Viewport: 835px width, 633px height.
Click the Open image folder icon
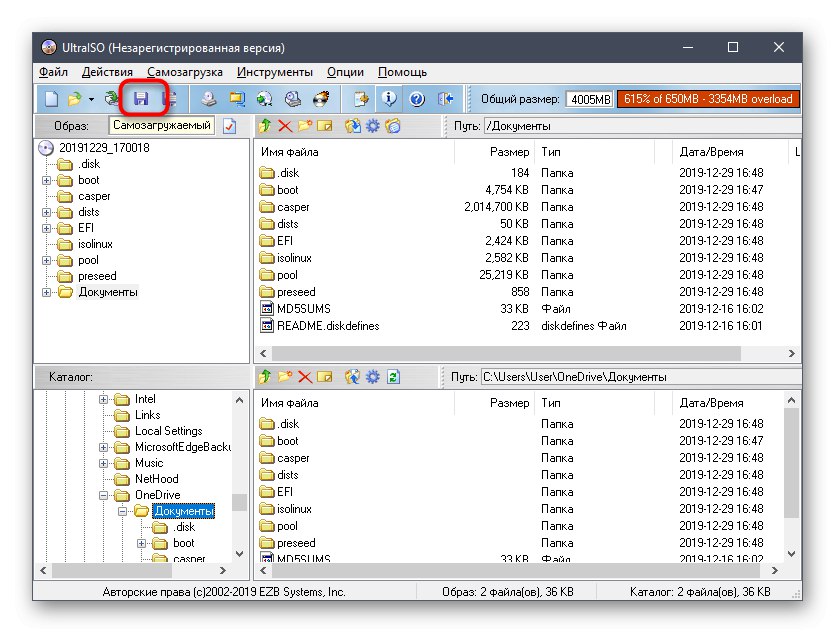tap(75, 99)
